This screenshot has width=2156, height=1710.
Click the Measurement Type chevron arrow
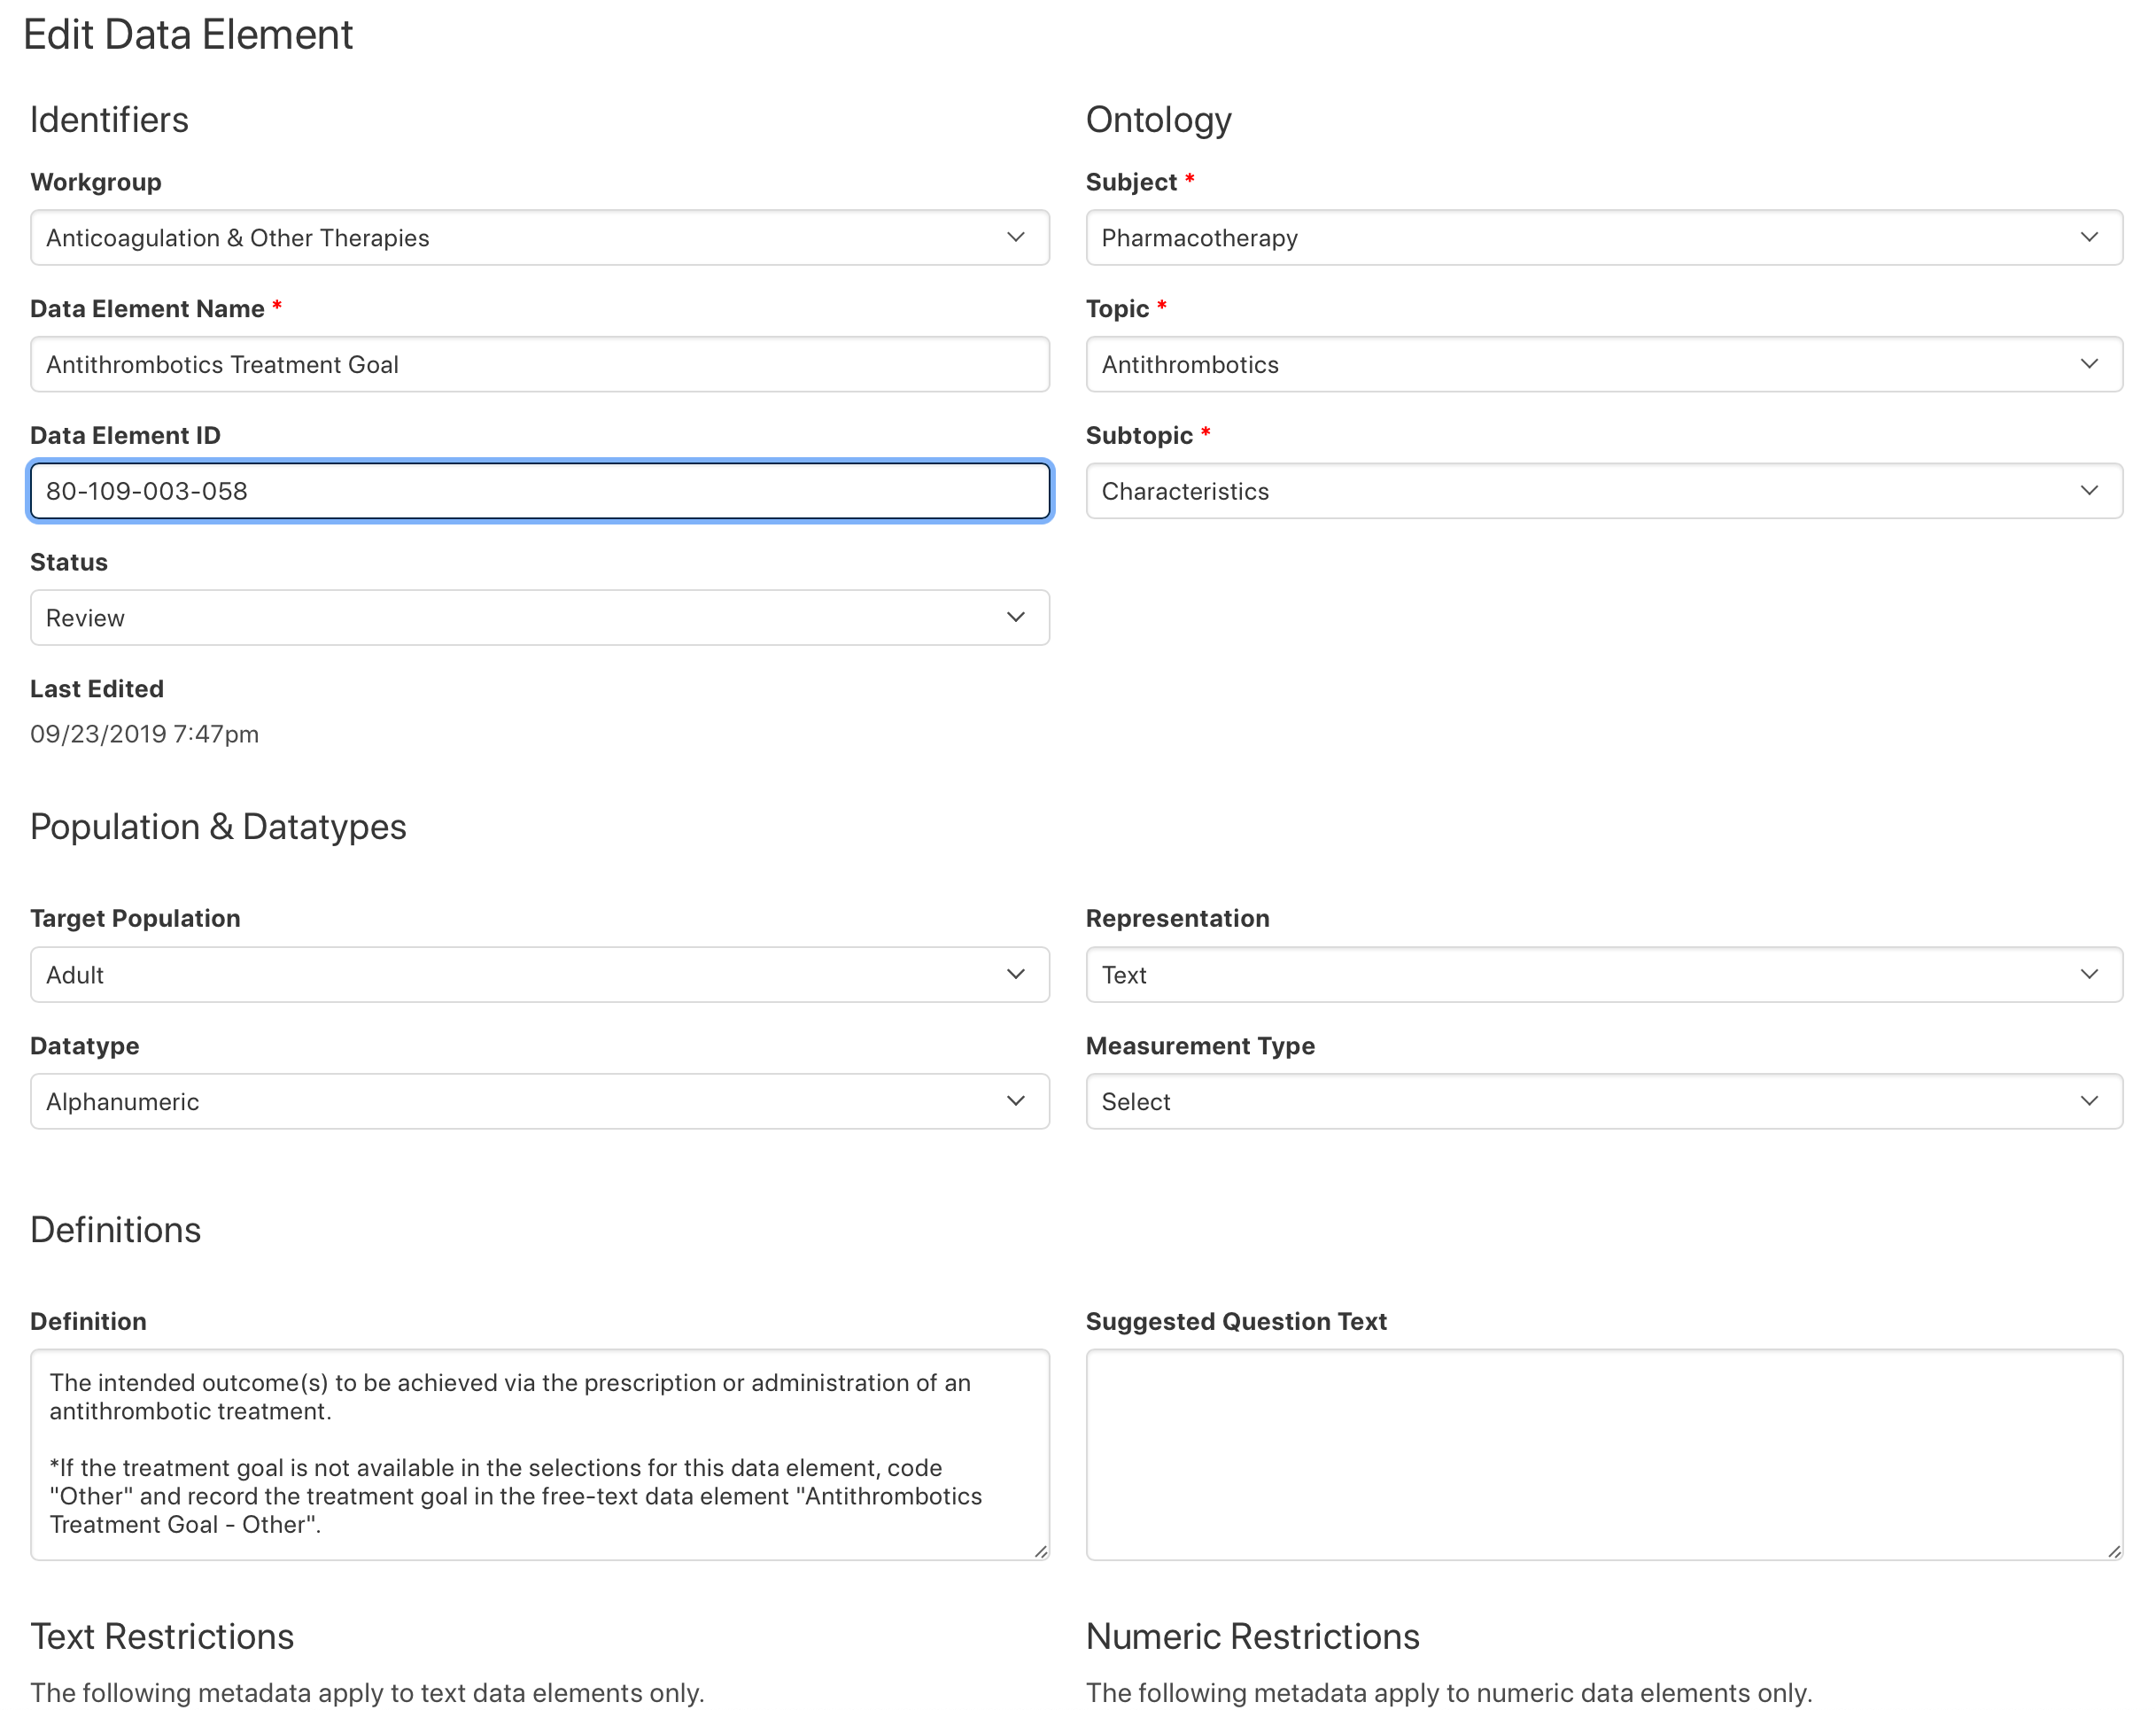pyautogui.click(x=2089, y=1101)
